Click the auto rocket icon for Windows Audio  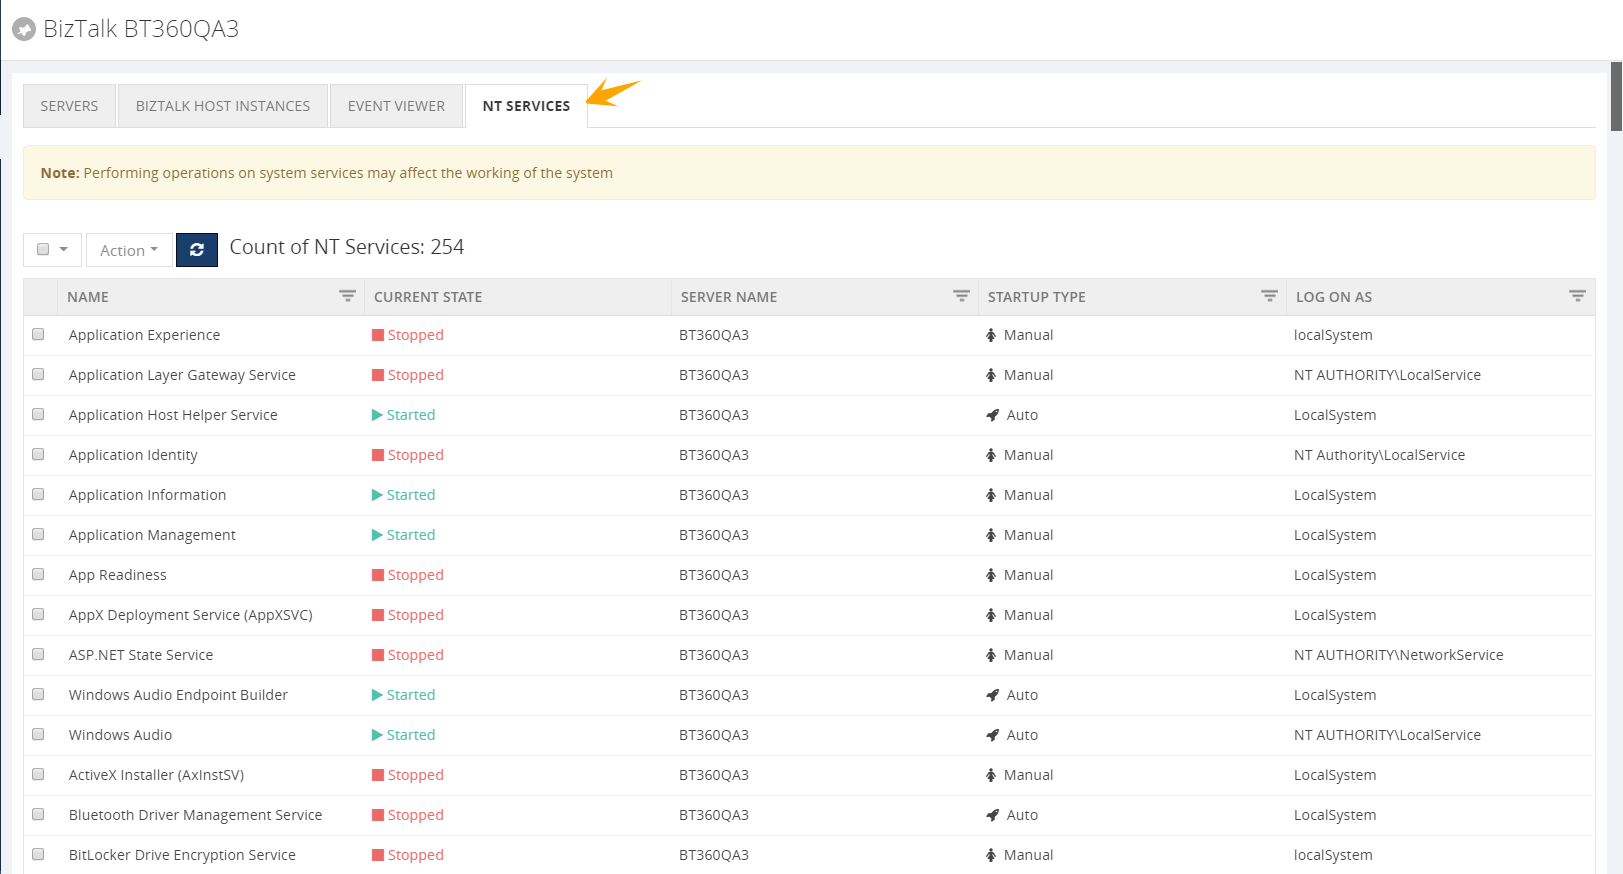click(x=992, y=735)
